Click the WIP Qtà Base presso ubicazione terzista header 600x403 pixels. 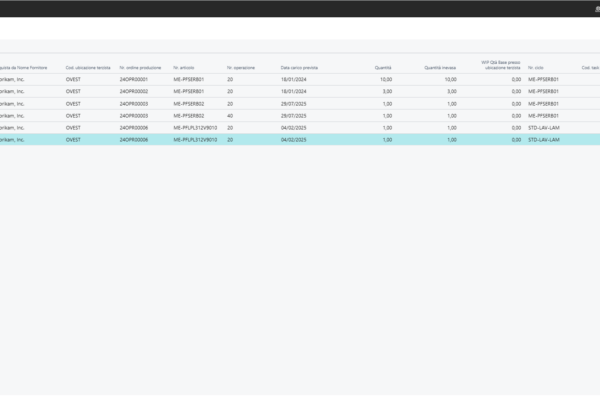click(500, 65)
